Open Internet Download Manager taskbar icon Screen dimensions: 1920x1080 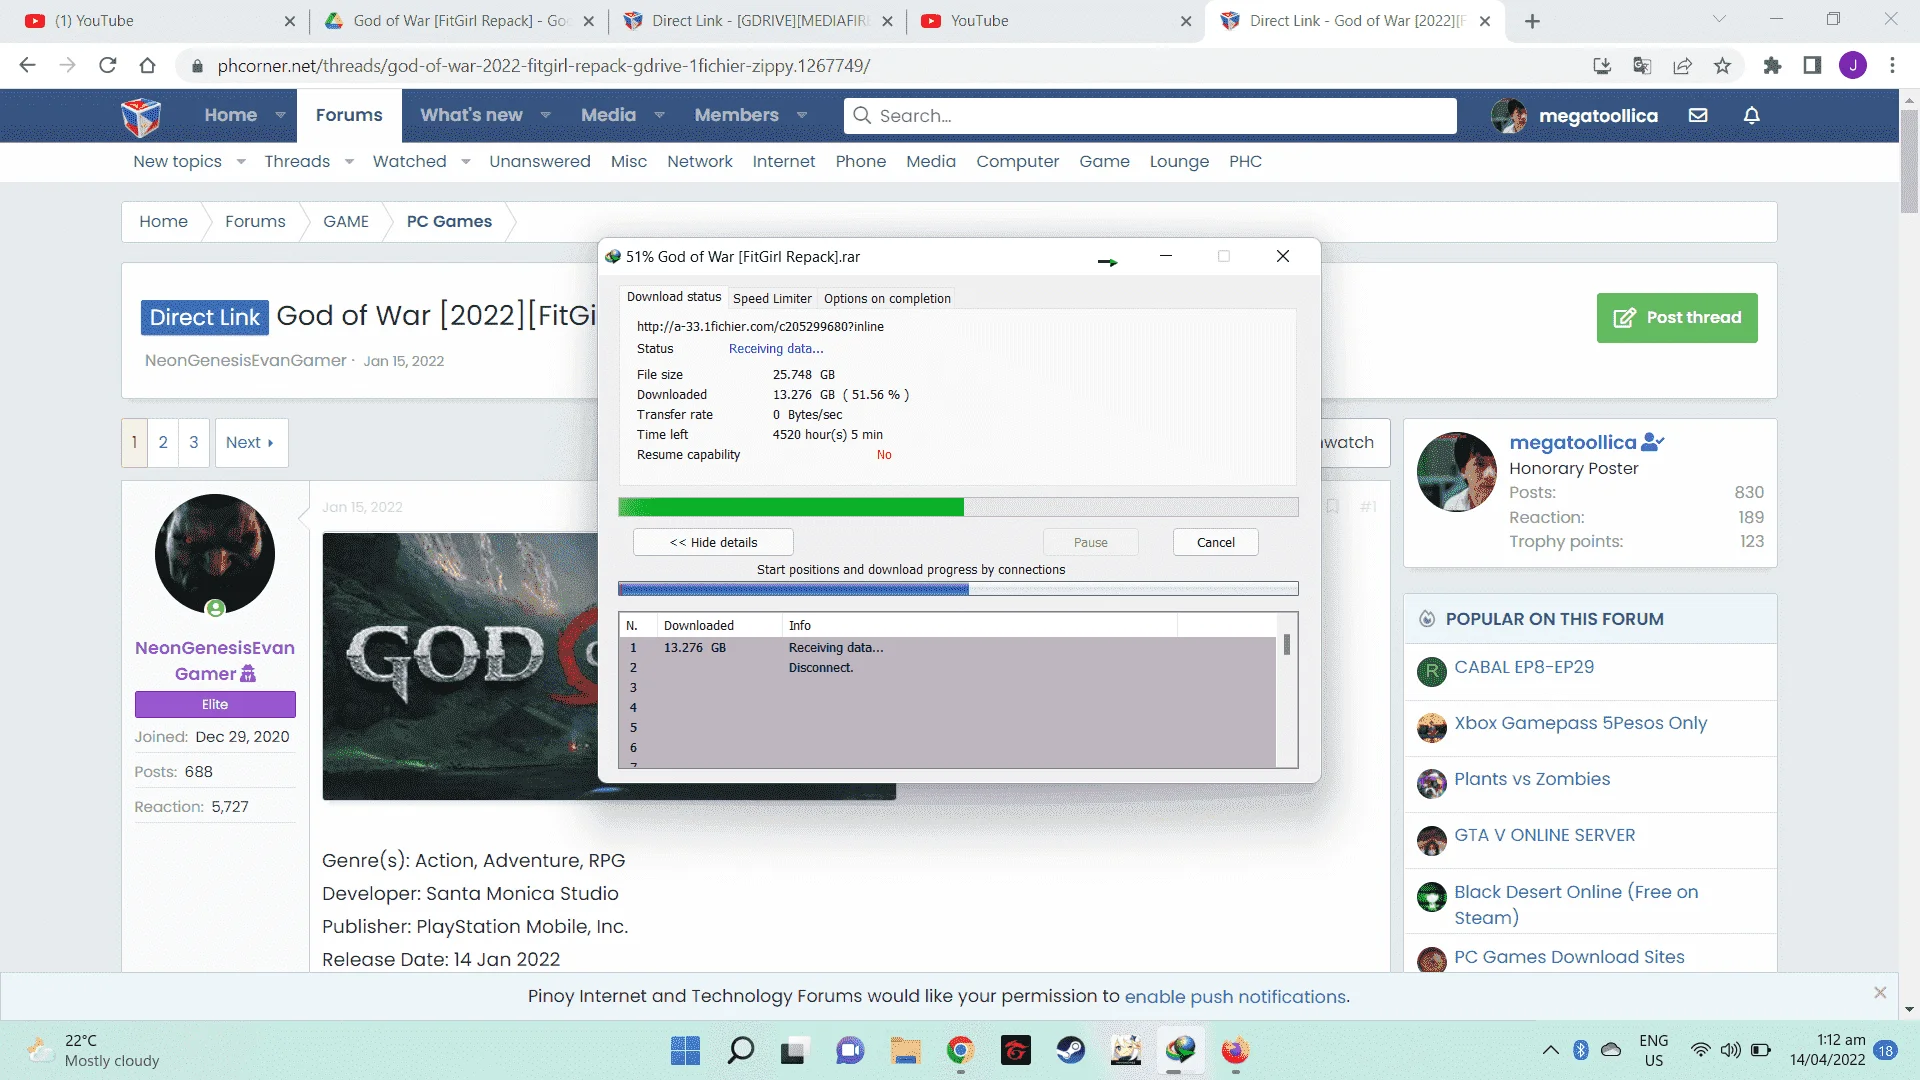(x=1181, y=1051)
